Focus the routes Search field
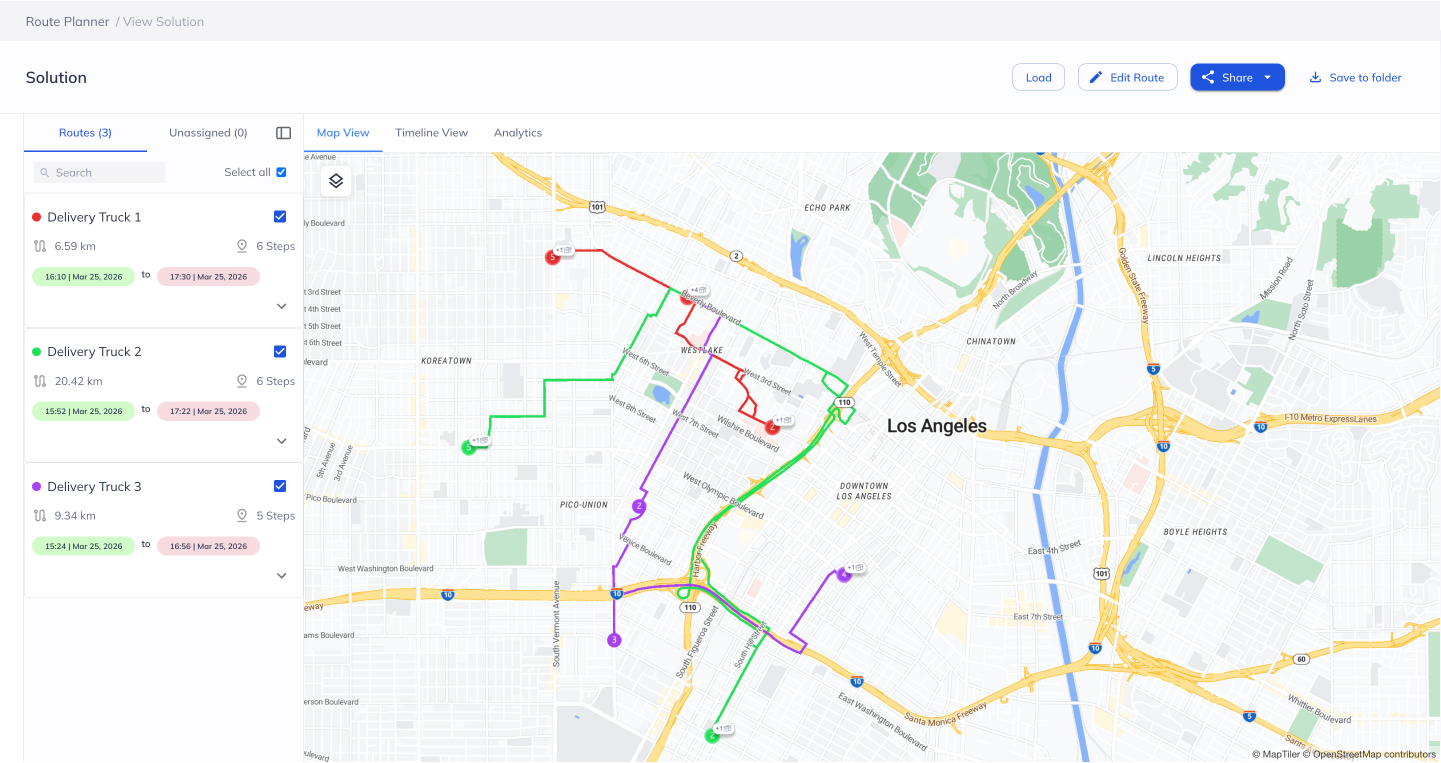Screen dimensions: 1441x763 tap(99, 173)
